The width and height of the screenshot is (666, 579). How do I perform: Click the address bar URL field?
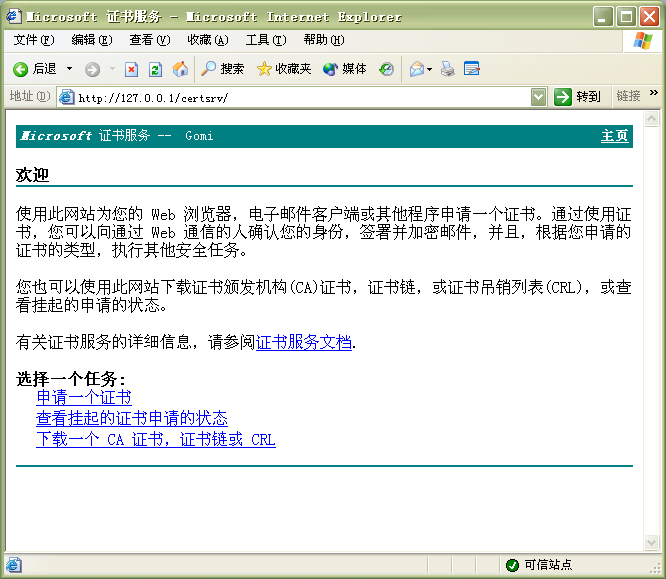tap(303, 98)
